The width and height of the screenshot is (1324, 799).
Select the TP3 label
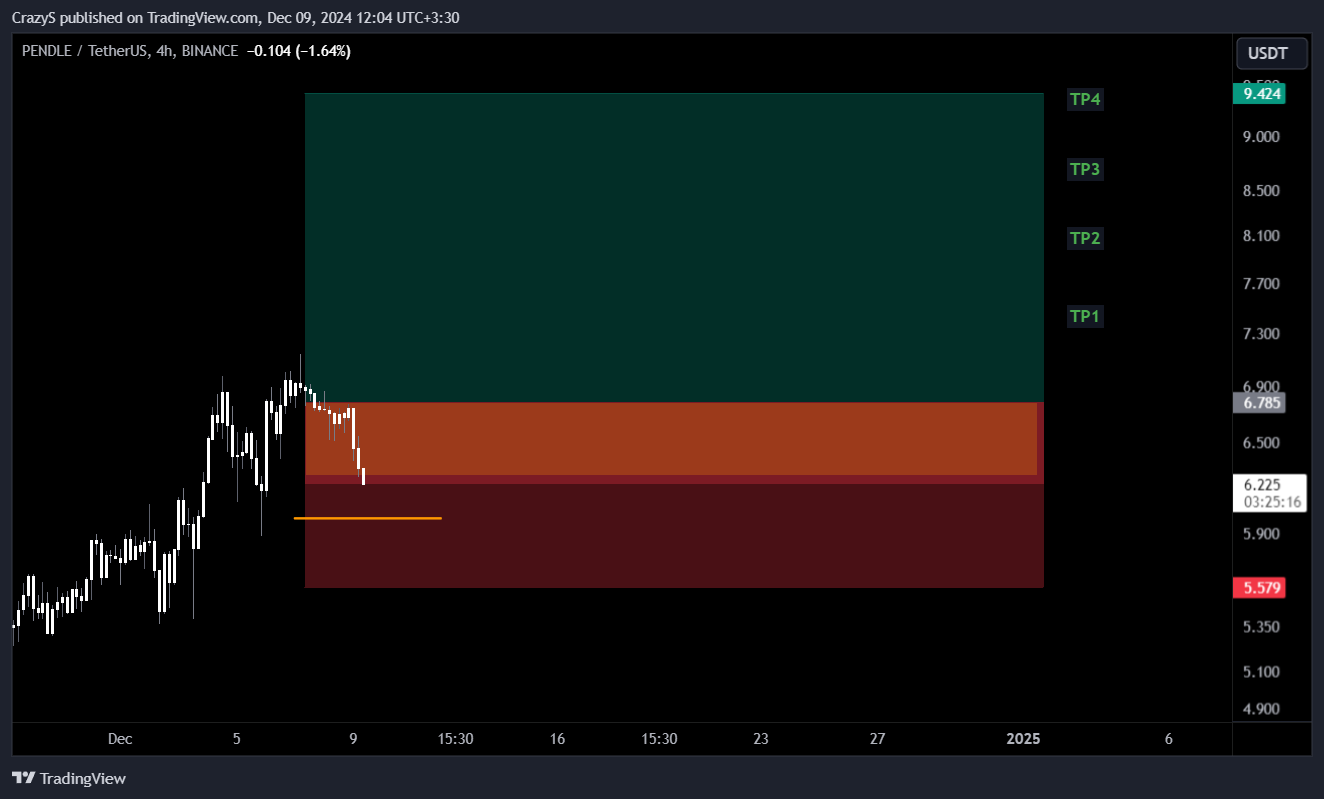point(1085,169)
